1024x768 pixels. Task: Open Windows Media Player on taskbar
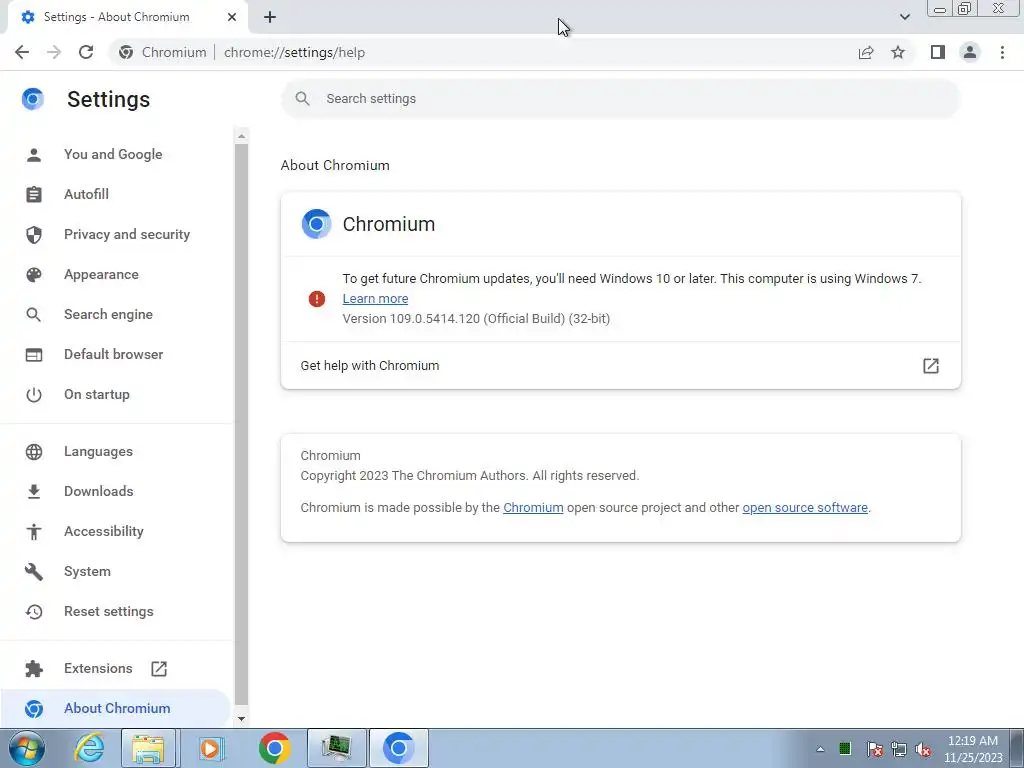211,748
